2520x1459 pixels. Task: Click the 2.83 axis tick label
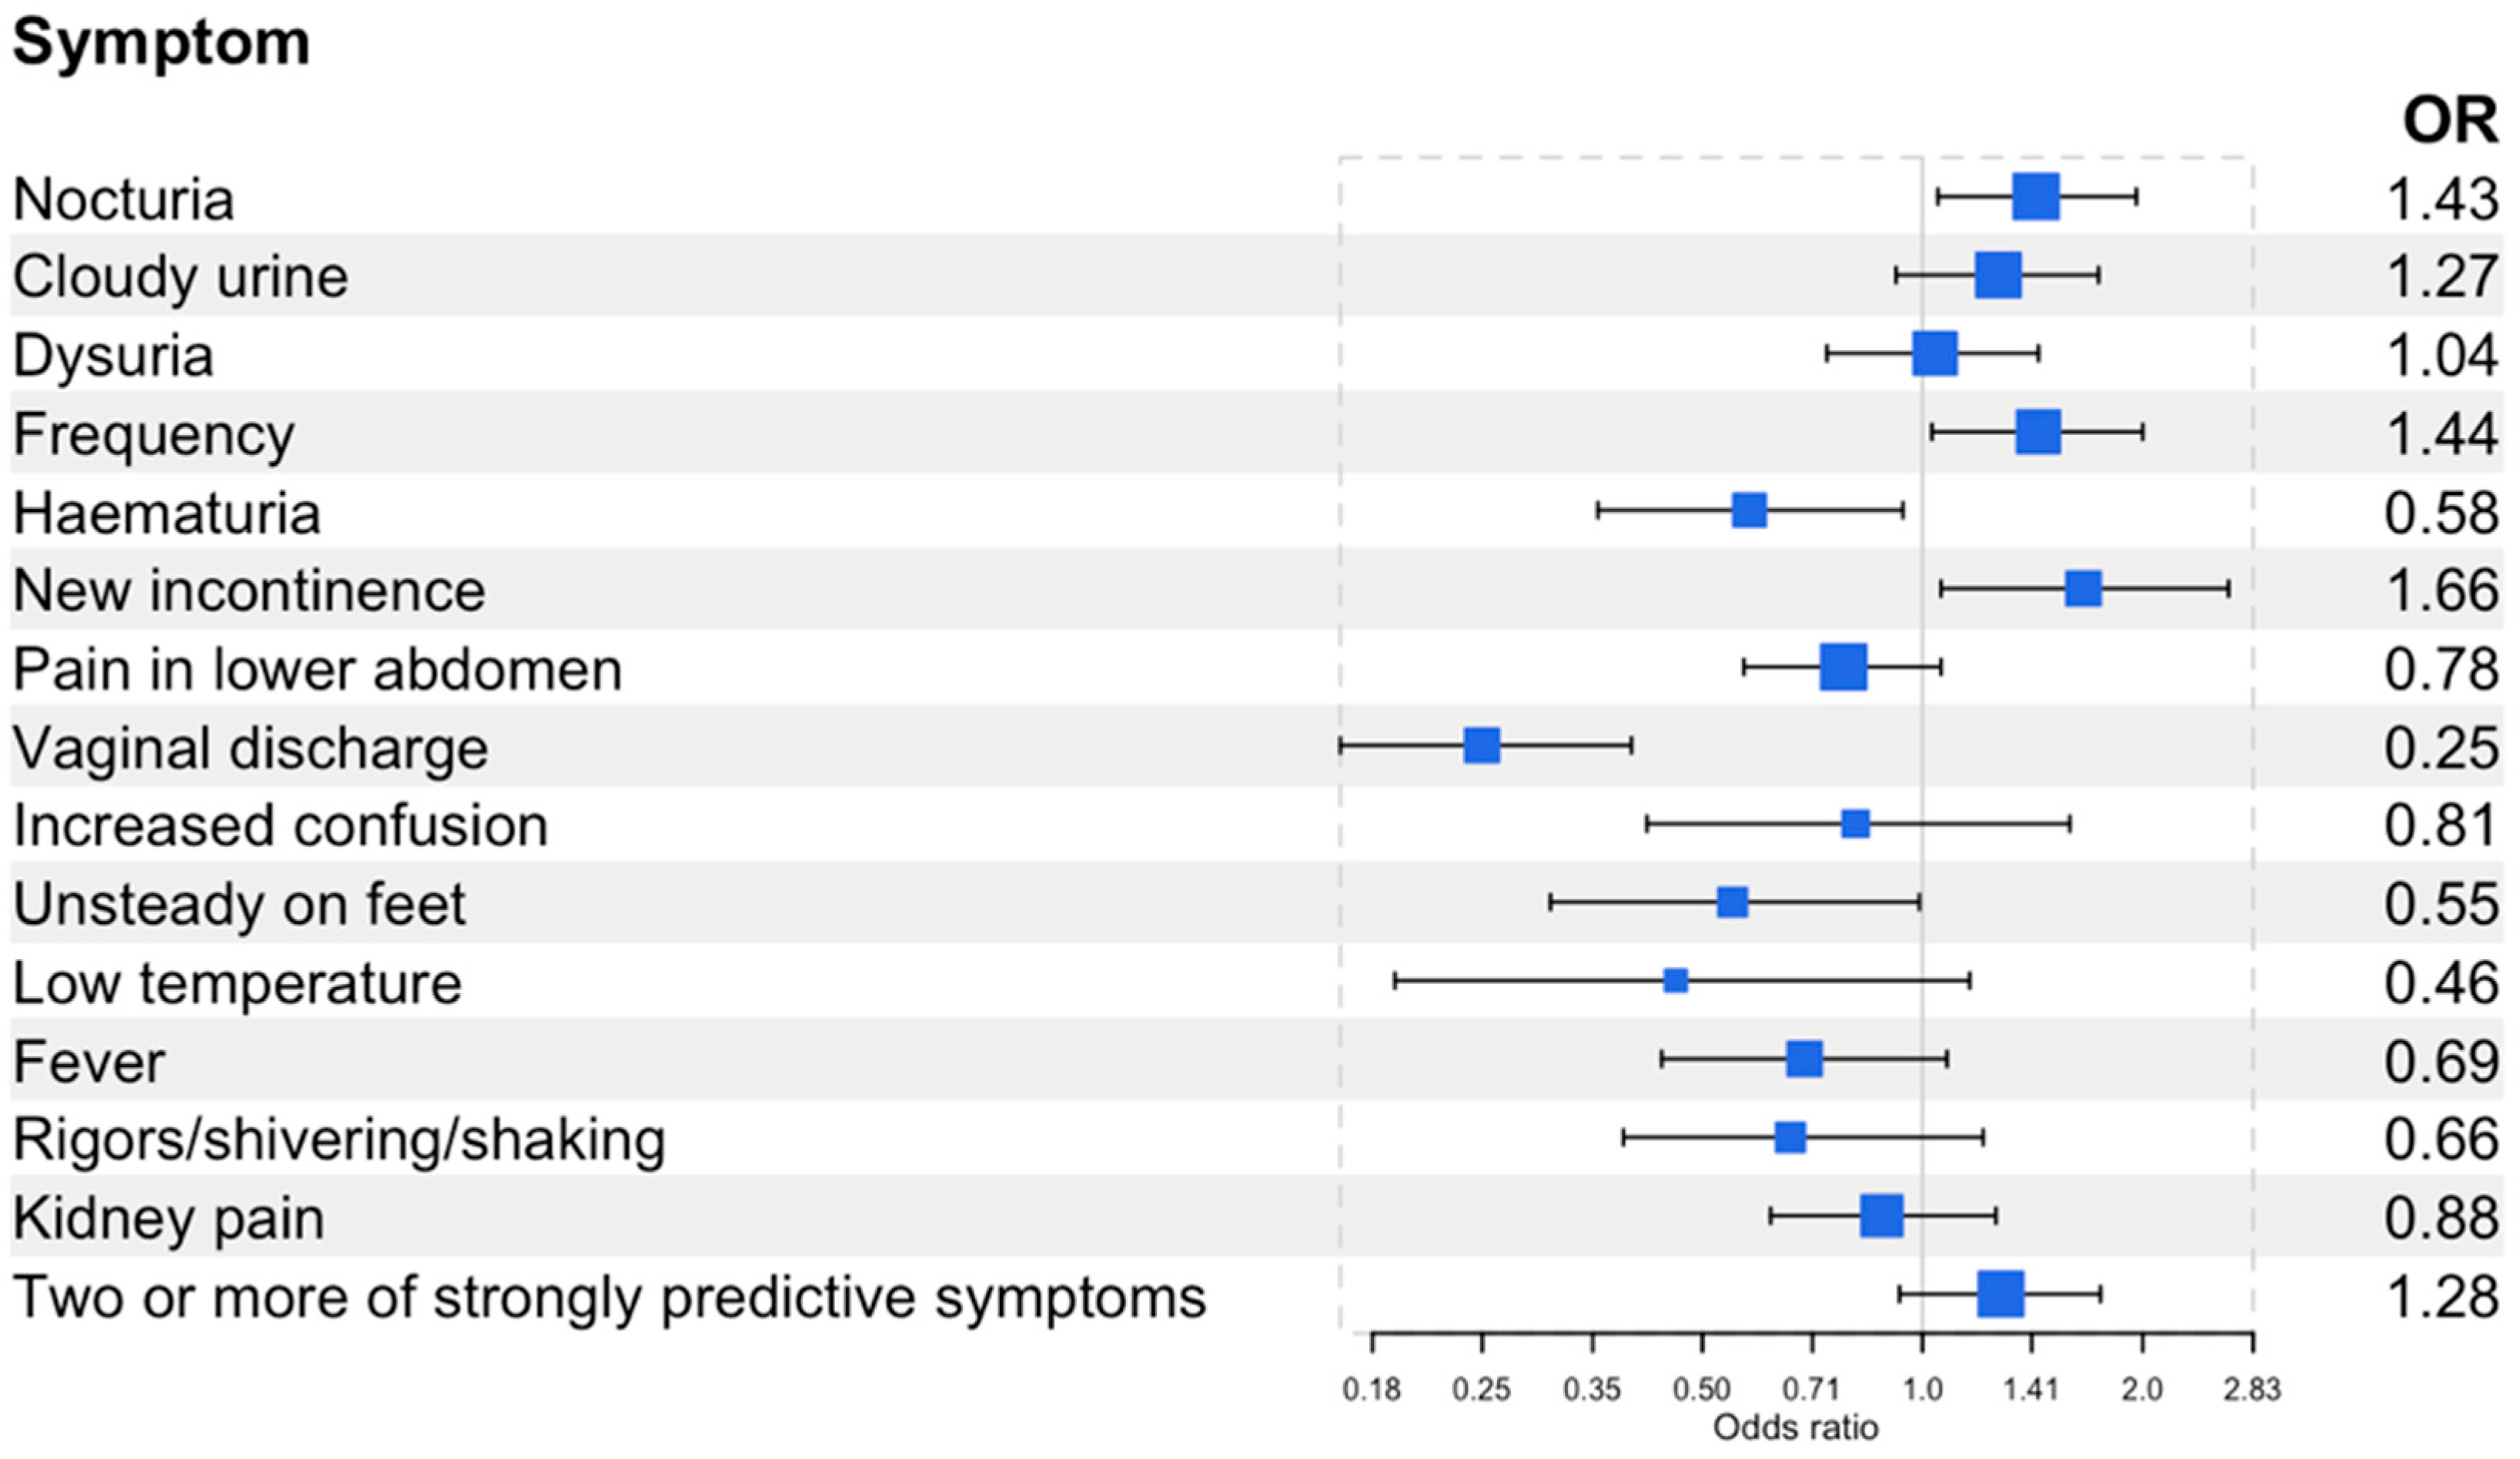click(2251, 1389)
